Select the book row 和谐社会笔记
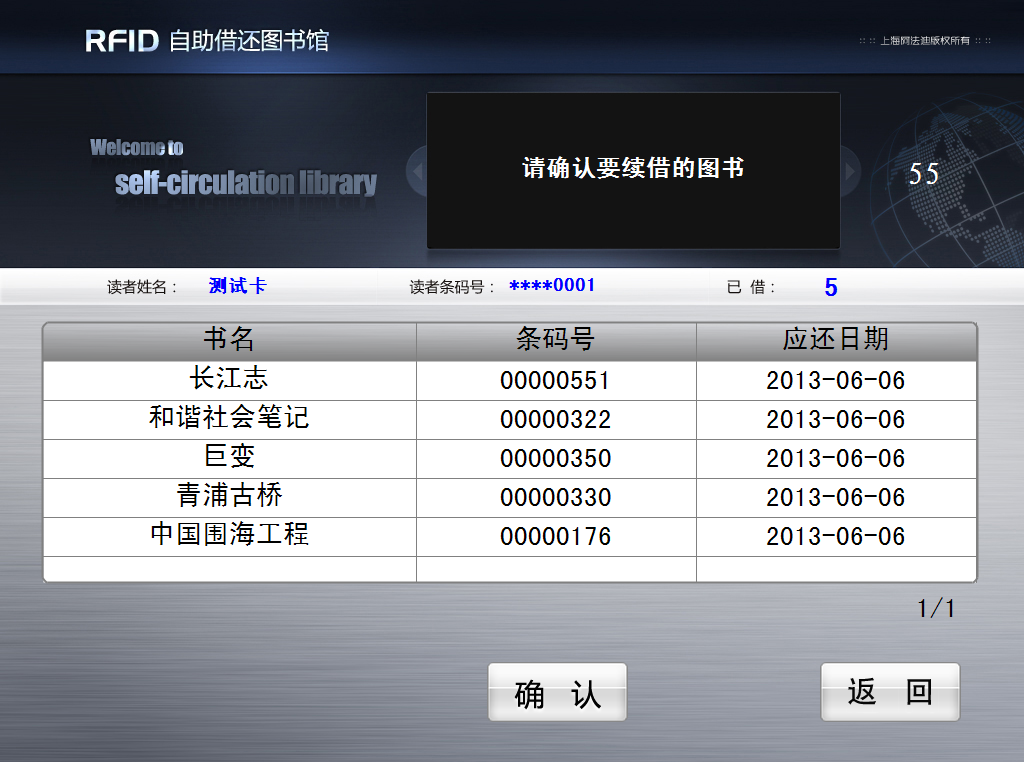The width and height of the screenshot is (1024, 762). 228,419
